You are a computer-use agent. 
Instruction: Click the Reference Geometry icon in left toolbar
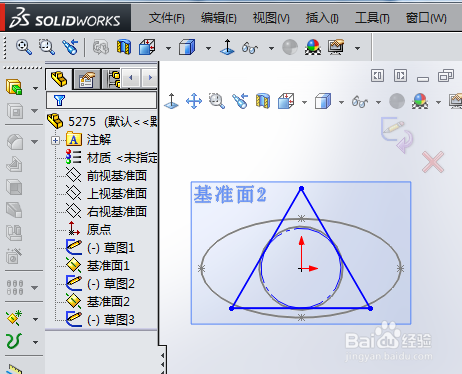pyautogui.click(x=14, y=318)
